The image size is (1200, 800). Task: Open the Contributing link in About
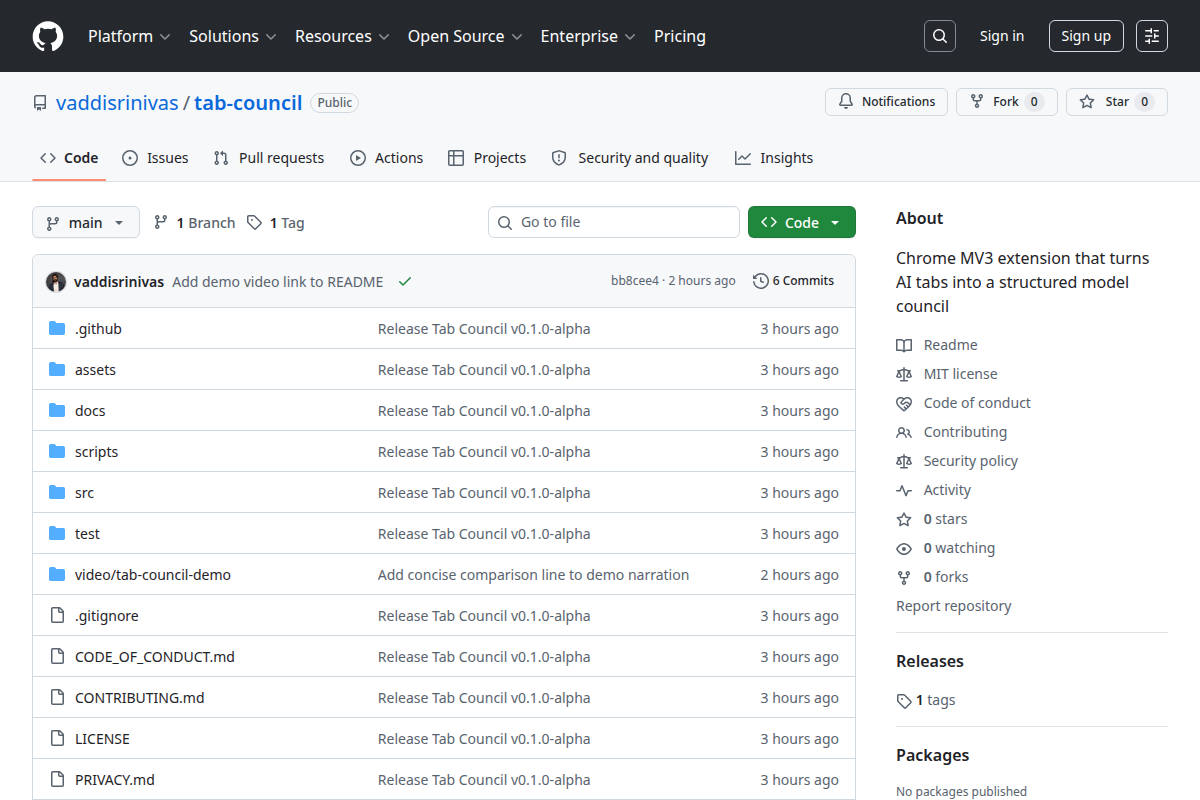(x=965, y=432)
